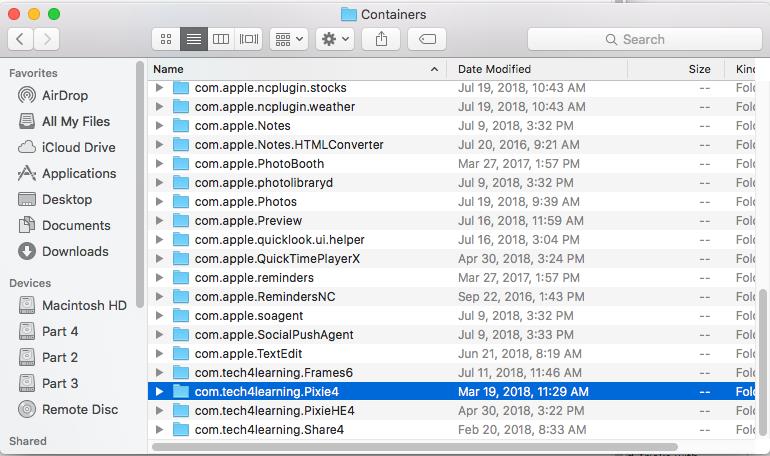Expand com.tech4learning.Pixie4 disclosure triangle
The height and width of the screenshot is (456, 770).
(159, 392)
